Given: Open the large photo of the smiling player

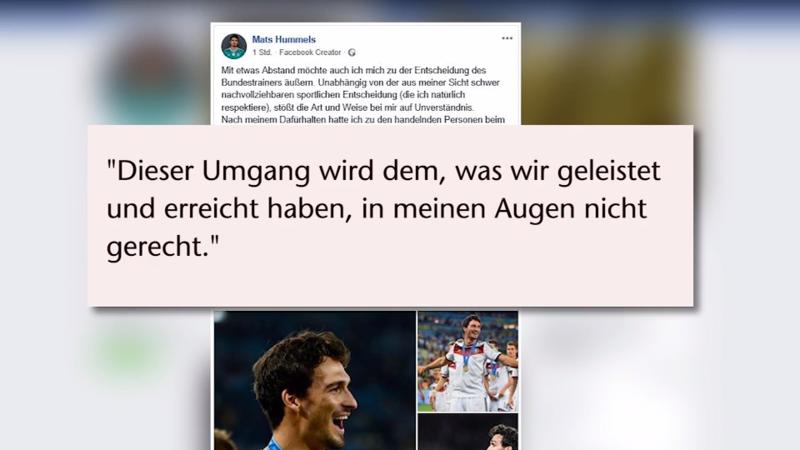Looking at the screenshot, I should pos(315,380).
